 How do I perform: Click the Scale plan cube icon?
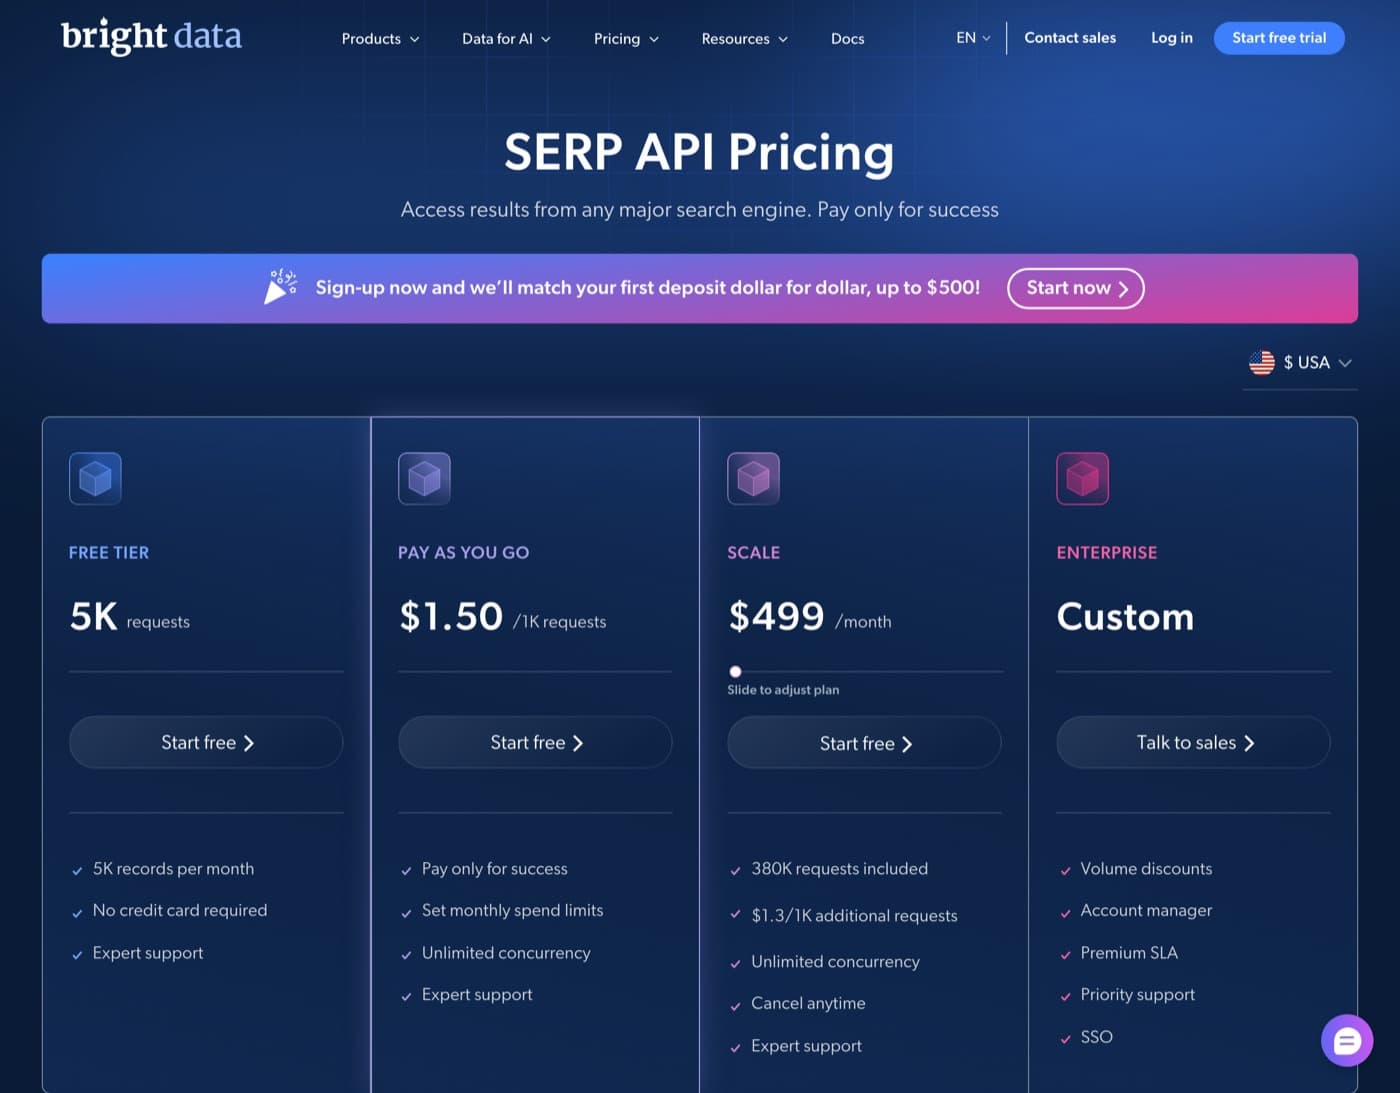753,478
